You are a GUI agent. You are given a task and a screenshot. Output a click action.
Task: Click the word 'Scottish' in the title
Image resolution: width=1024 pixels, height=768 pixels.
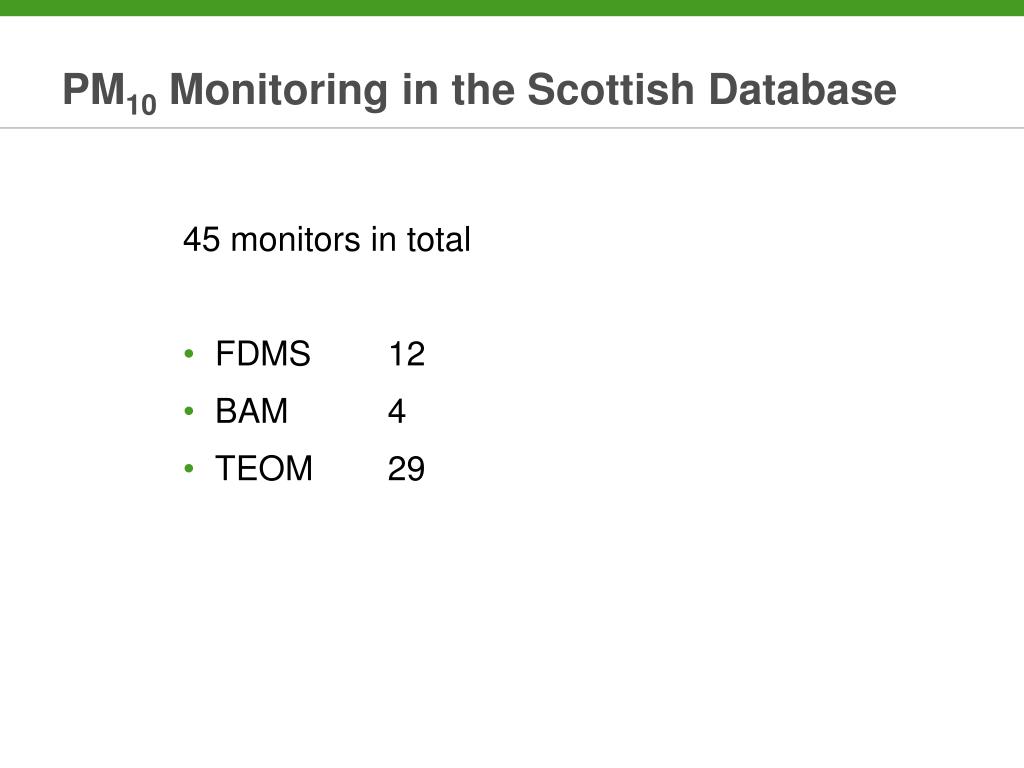(x=611, y=89)
